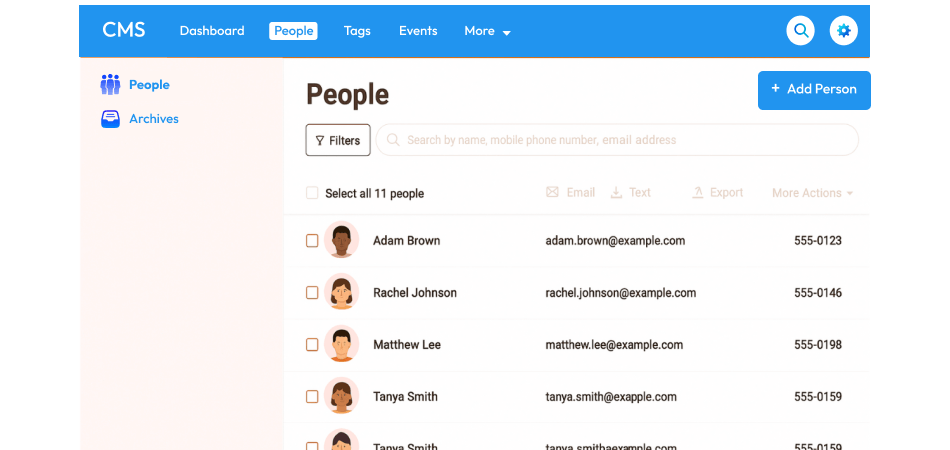Image resolution: width=950 pixels, height=450 pixels.
Task: Click Matthew Lee's avatar picture
Action: [342, 345]
